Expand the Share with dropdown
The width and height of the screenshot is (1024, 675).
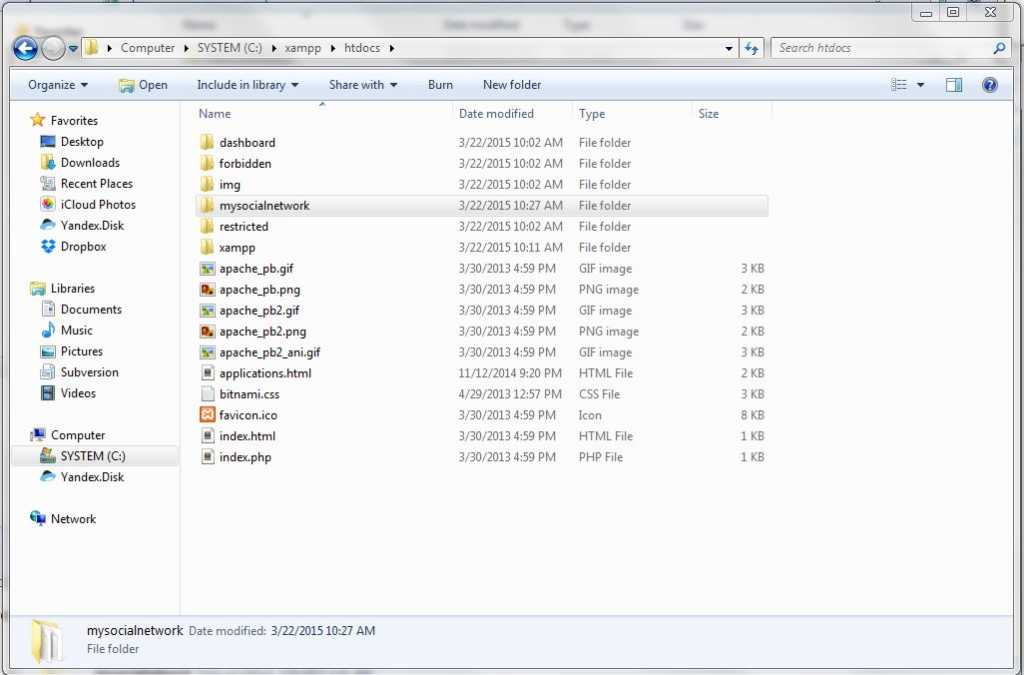[x=362, y=85]
